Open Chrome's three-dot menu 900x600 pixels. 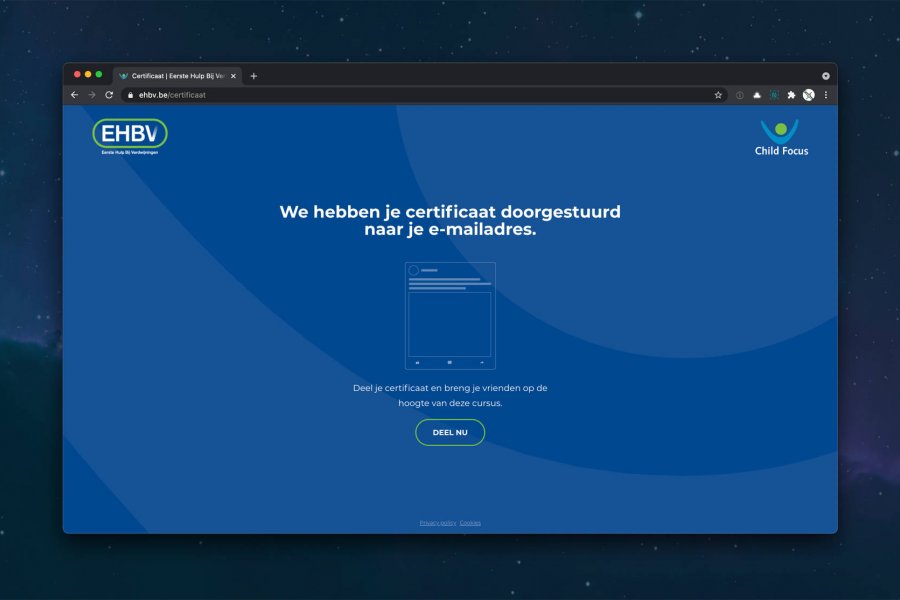[825, 95]
